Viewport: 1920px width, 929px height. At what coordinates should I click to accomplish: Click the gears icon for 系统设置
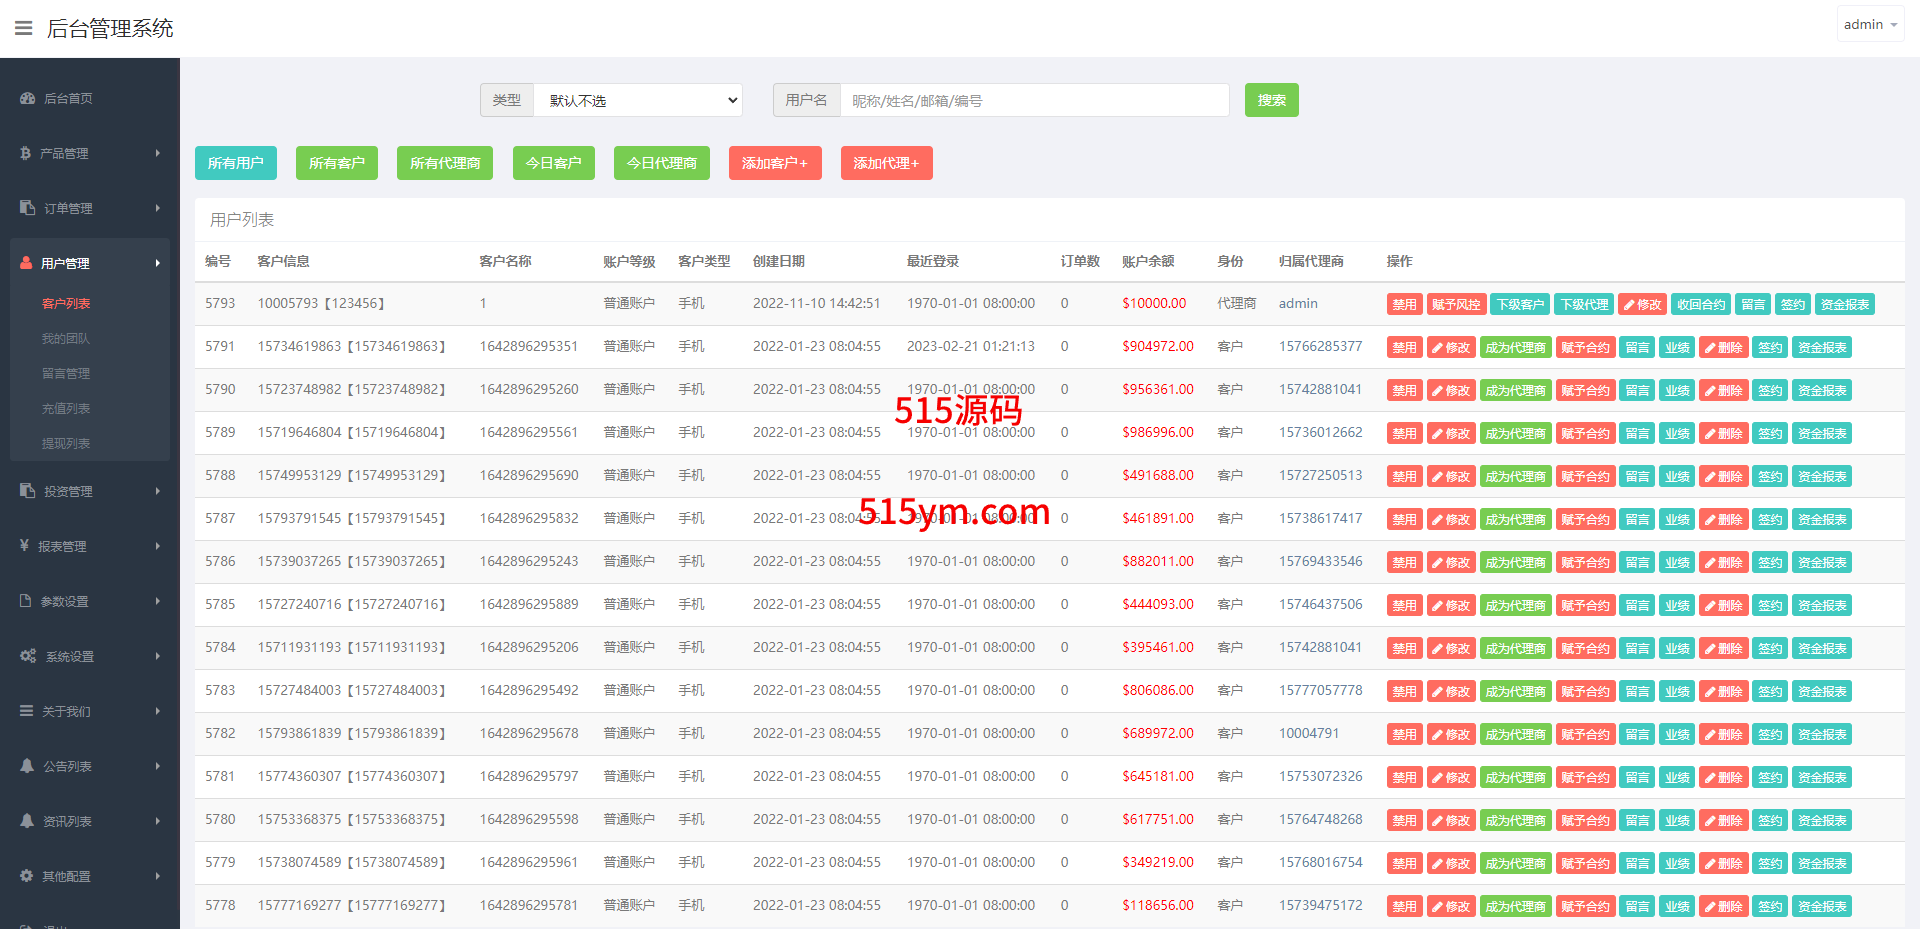[28, 656]
